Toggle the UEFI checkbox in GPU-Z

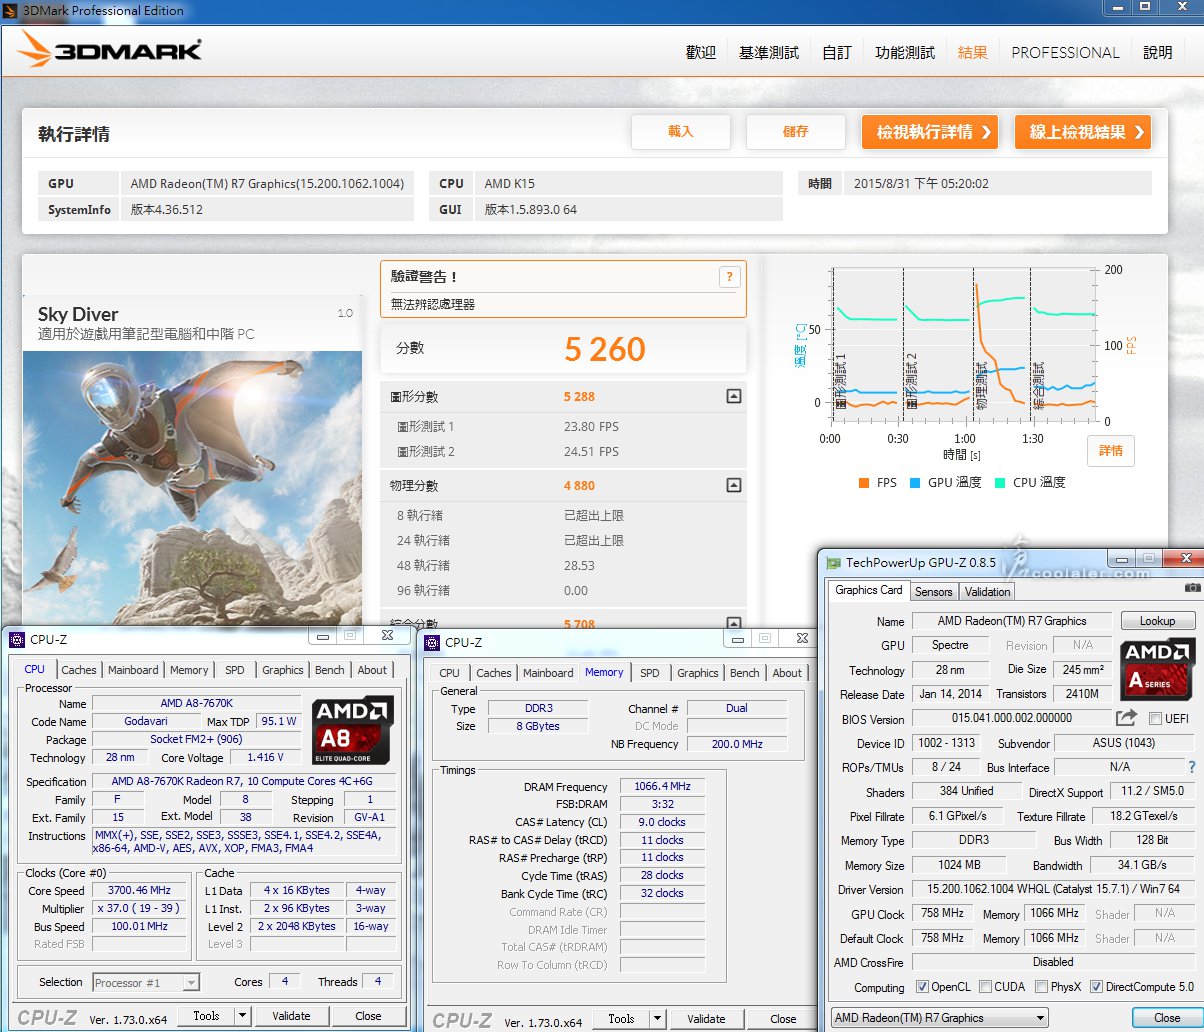pyautogui.click(x=1156, y=719)
